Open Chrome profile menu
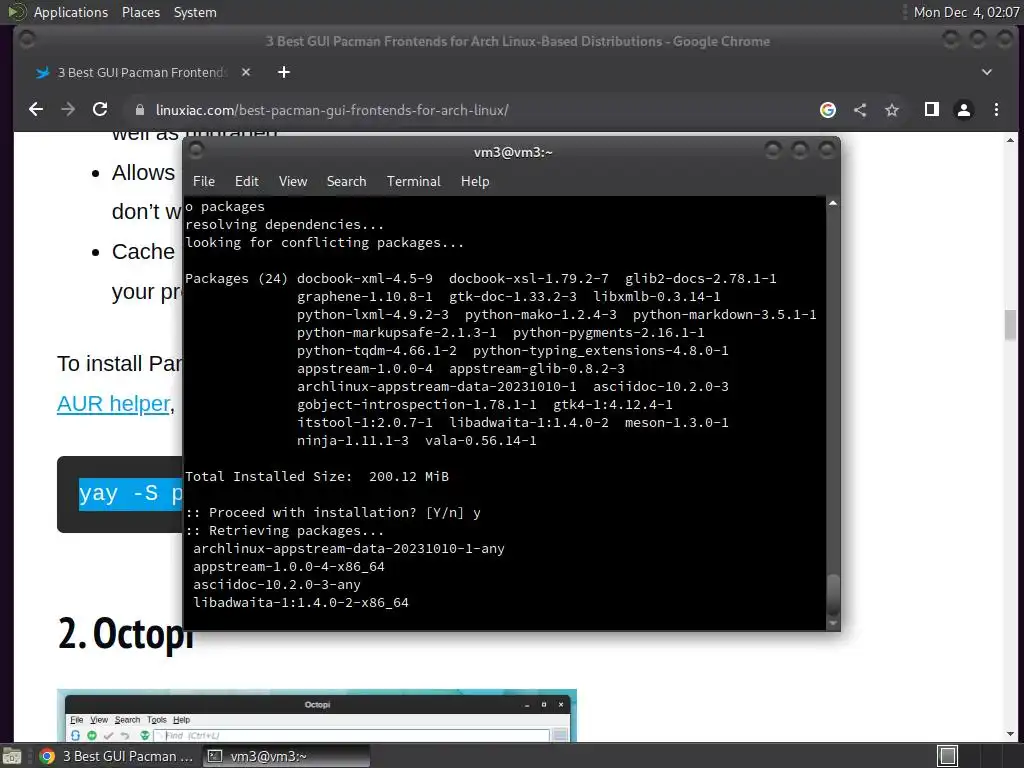Image resolution: width=1024 pixels, height=768 pixels. 963,110
